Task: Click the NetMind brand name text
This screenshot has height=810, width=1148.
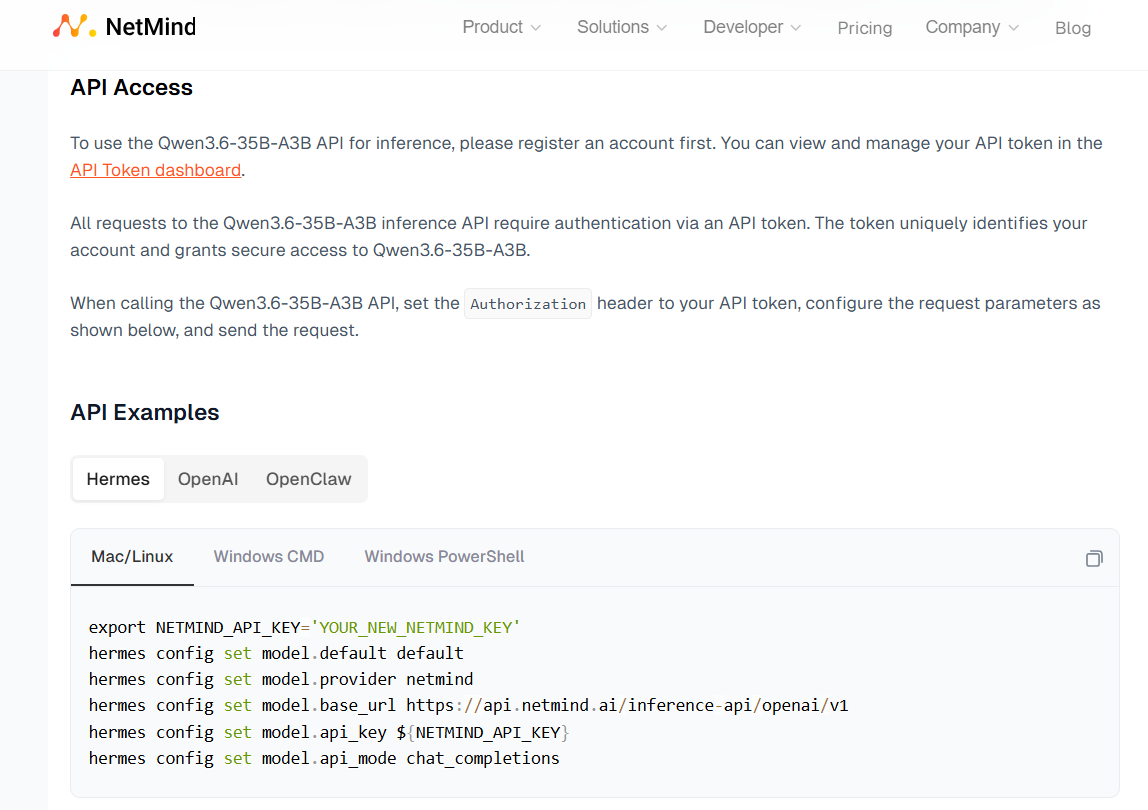Action: tap(151, 27)
